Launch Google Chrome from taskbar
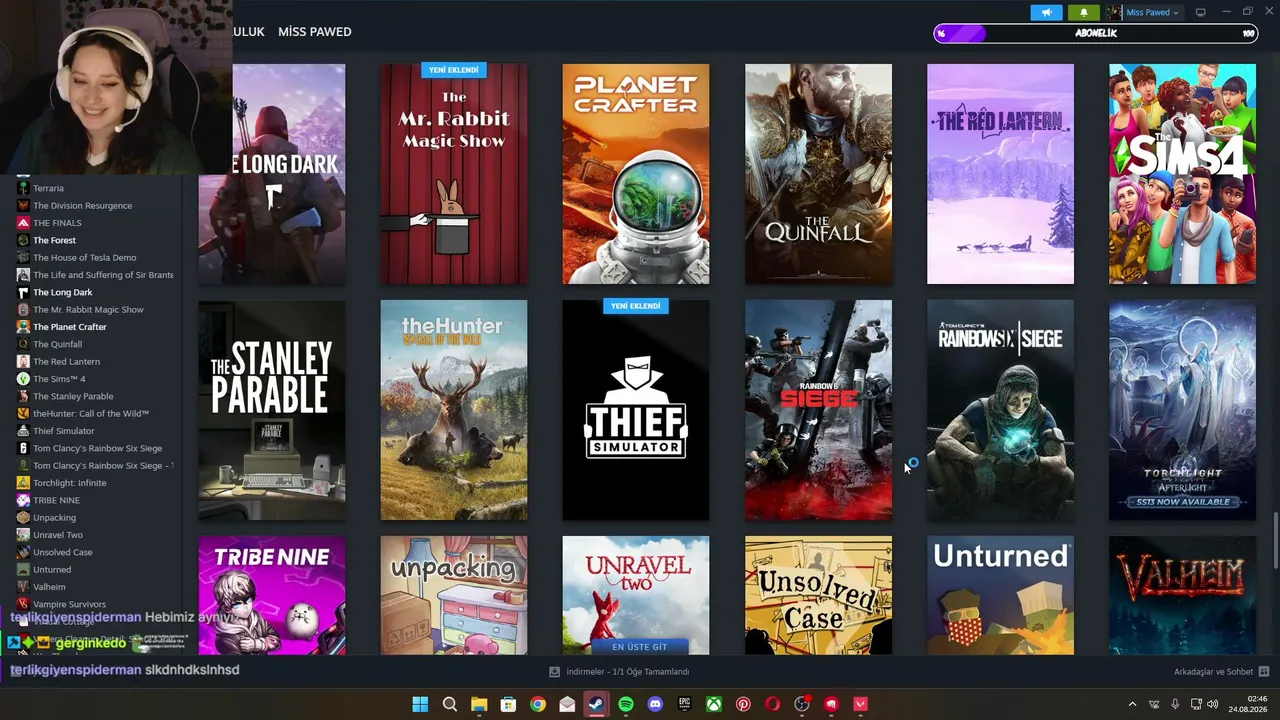The width and height of the screenshot is (1280, 720). click(x=538, y=704)
